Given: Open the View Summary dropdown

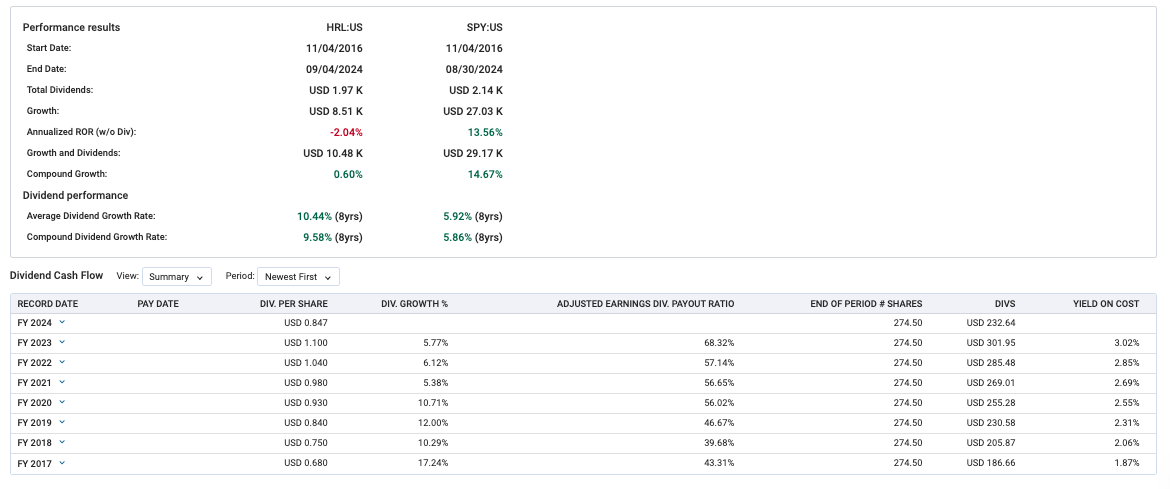Looking at the screenshot, I should tap(176, 276).
